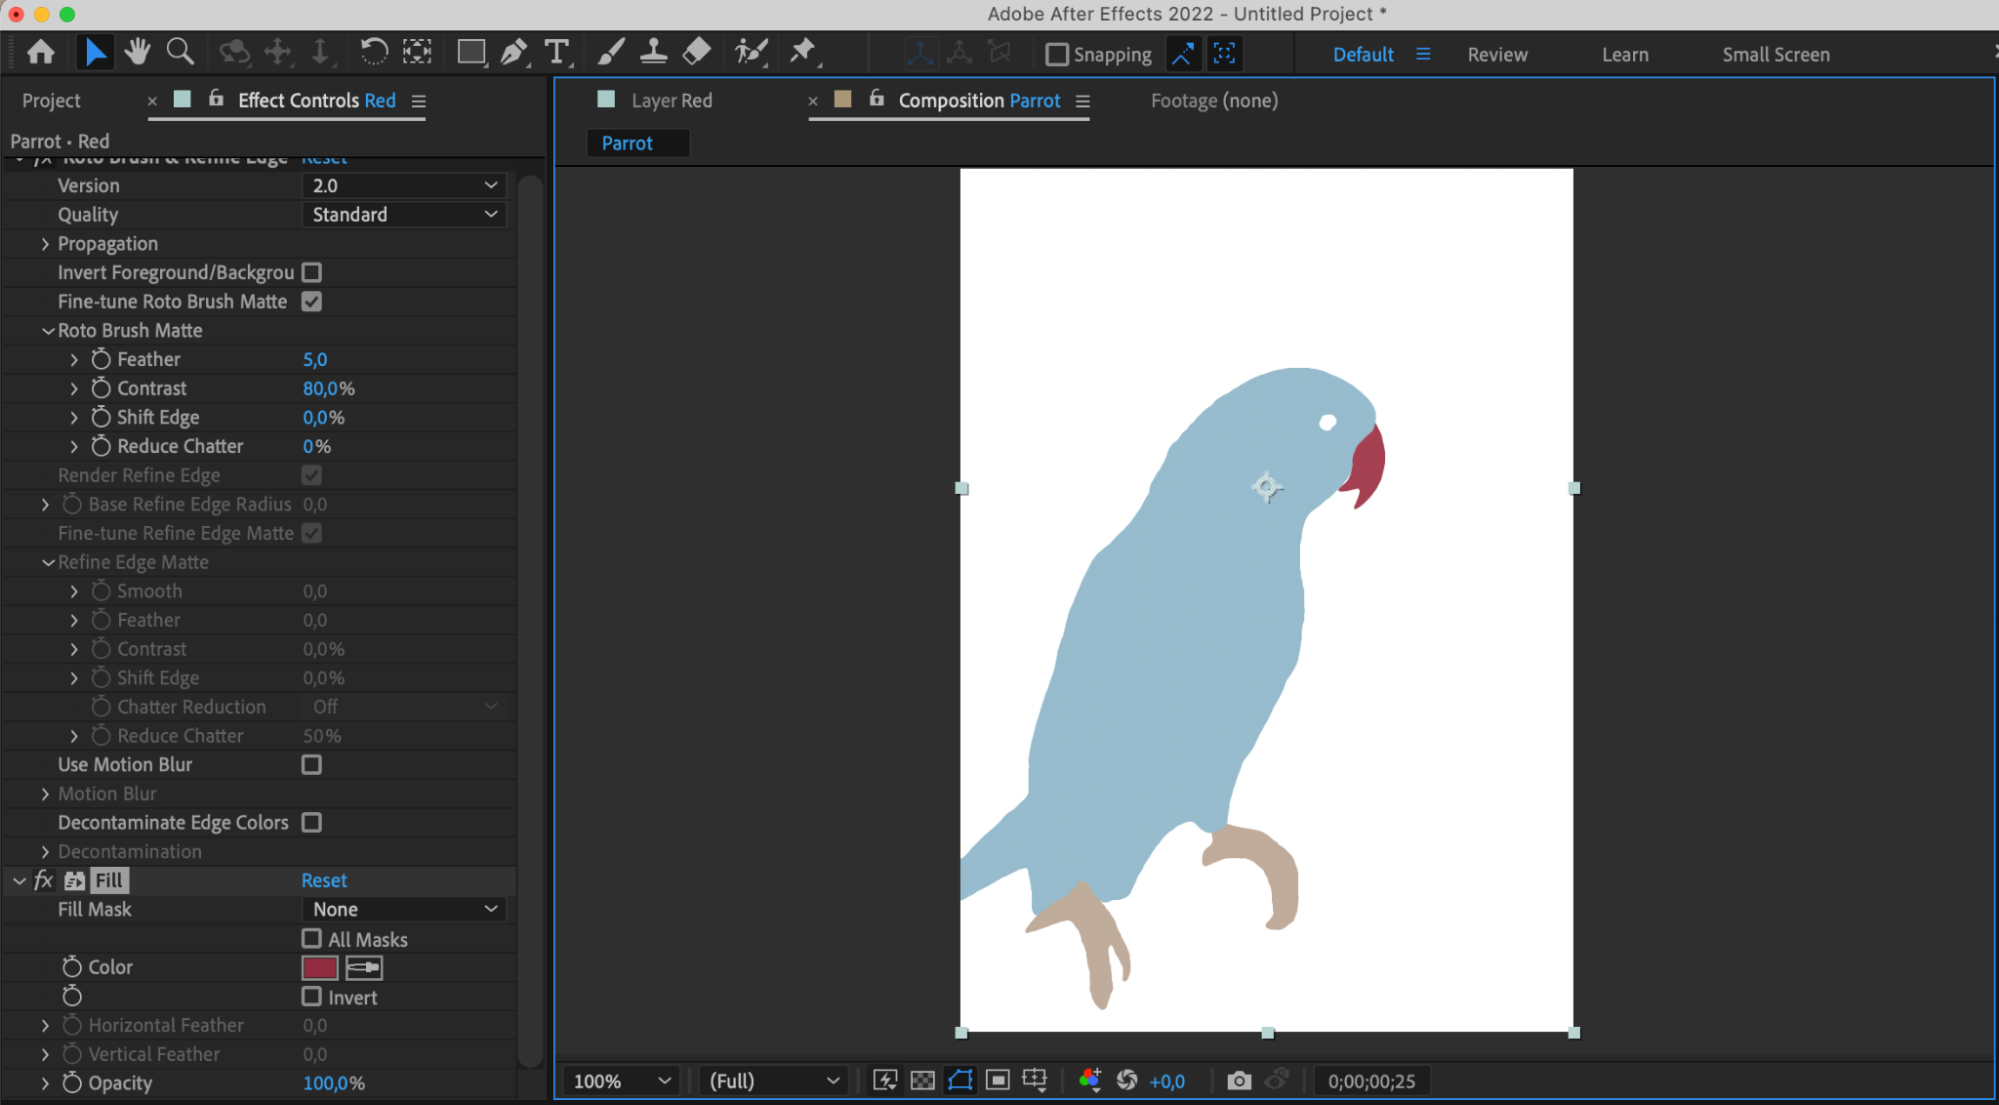Expand the Opacity property
The width and height of the screenshot is (1999, 1105).
45,1083
